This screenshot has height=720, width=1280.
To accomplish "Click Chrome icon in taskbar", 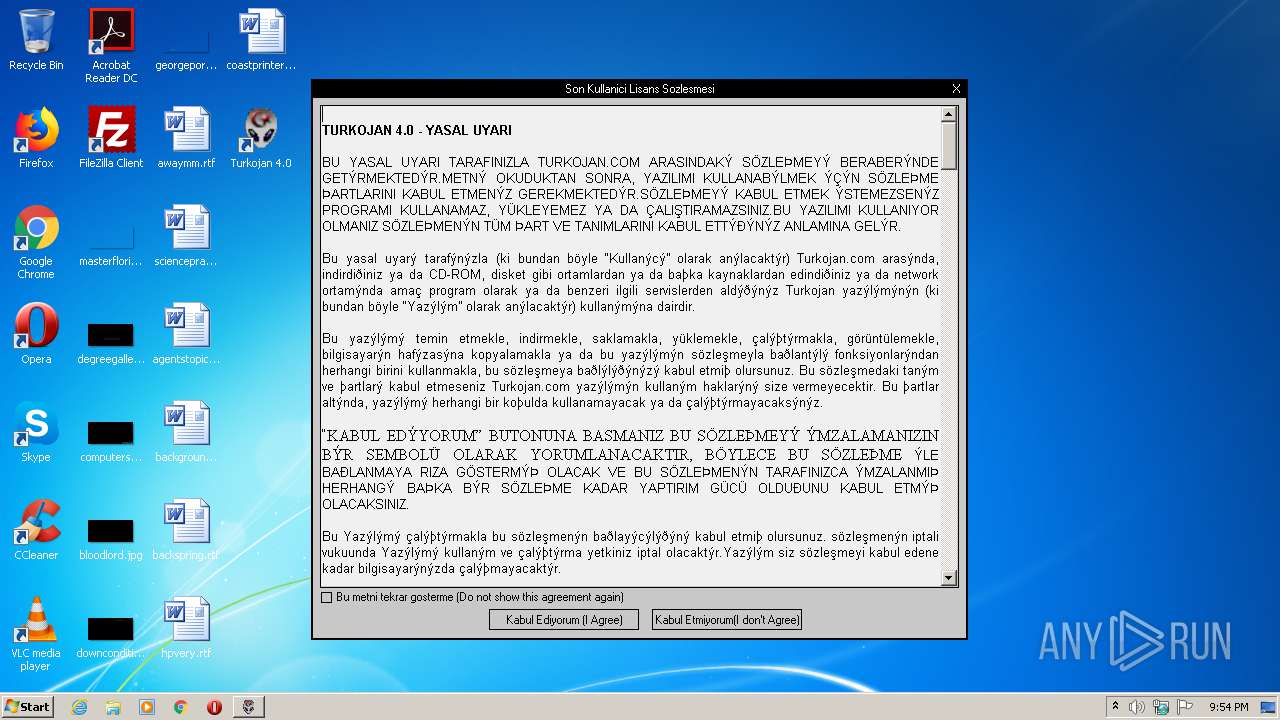I will [x=181, y=707].
